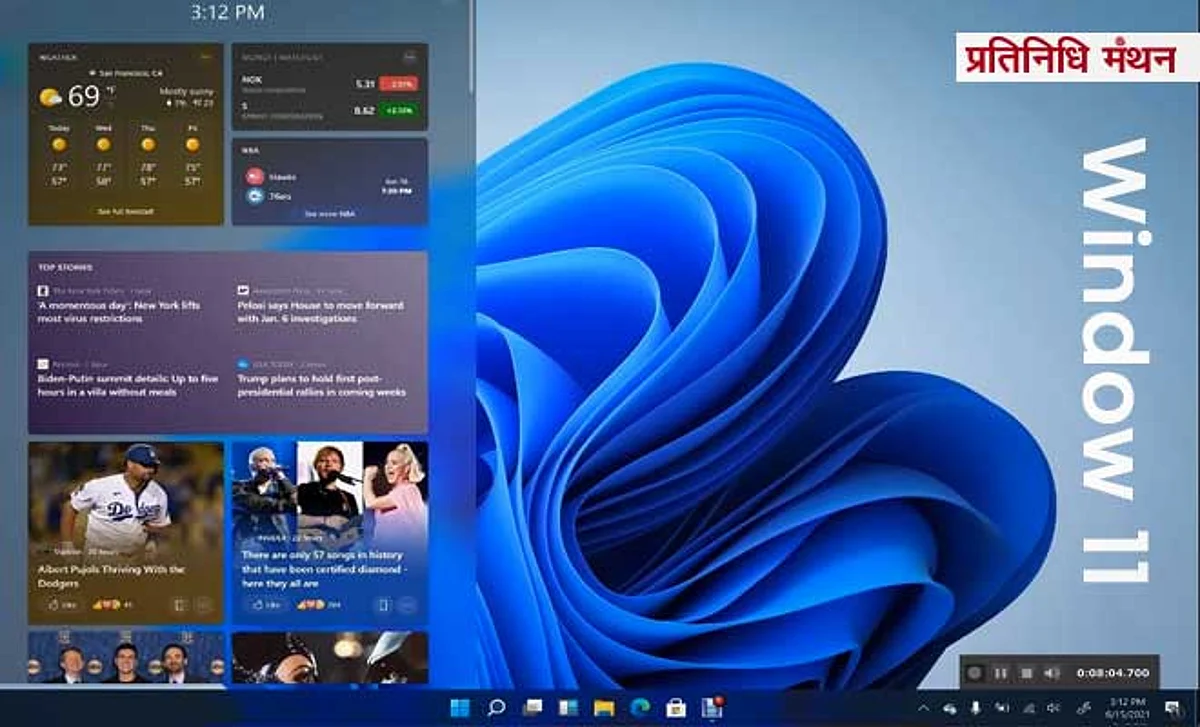Launch File Explorer from the taskbar
The height and width of the screenshot is (727, 1200).
click(604, 707)
